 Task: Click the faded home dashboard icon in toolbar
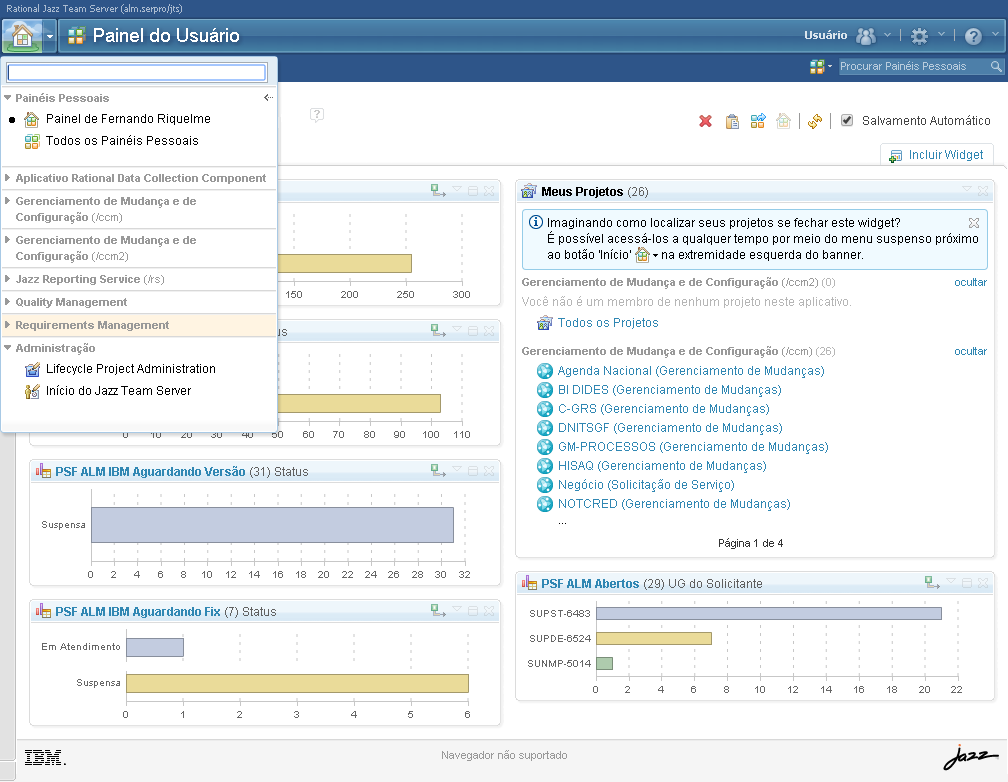pos(783,121)
